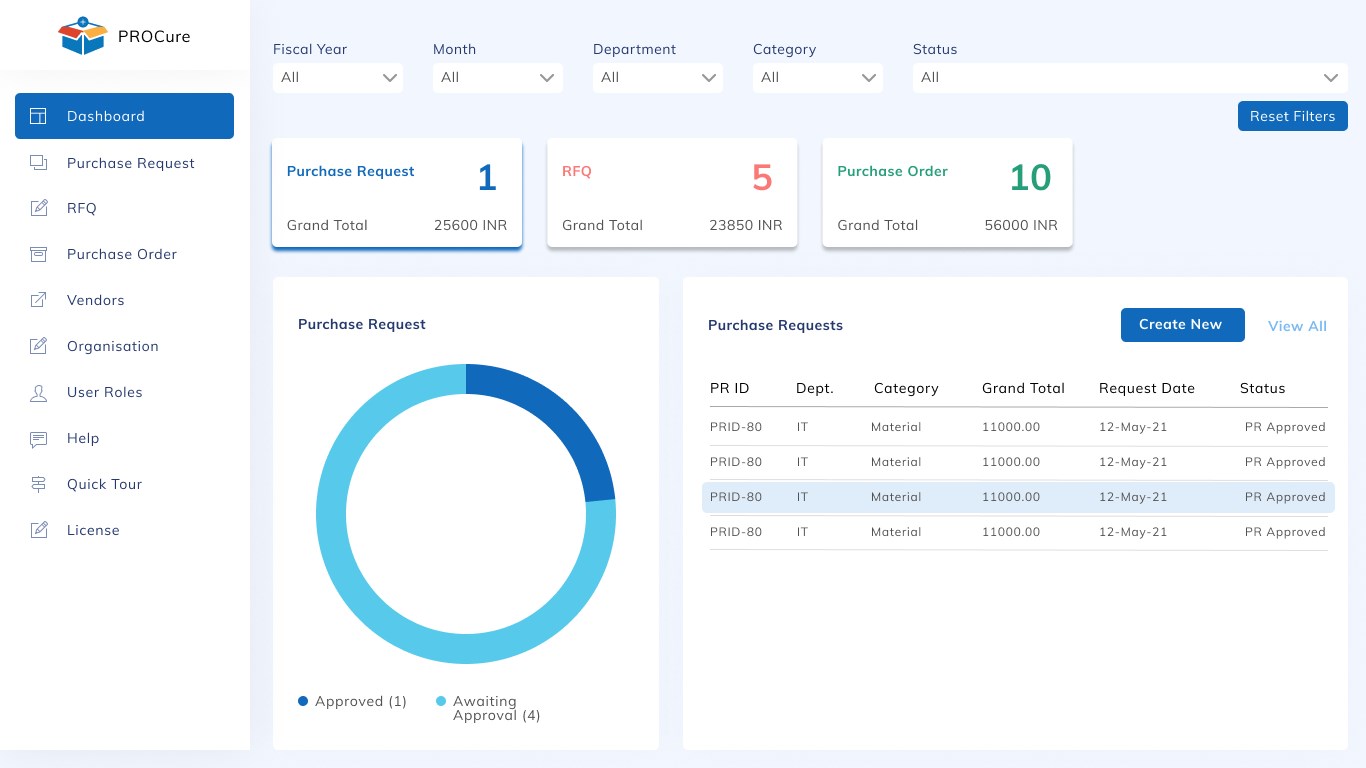Click the 23850 INR grand total value

(746, 225)
